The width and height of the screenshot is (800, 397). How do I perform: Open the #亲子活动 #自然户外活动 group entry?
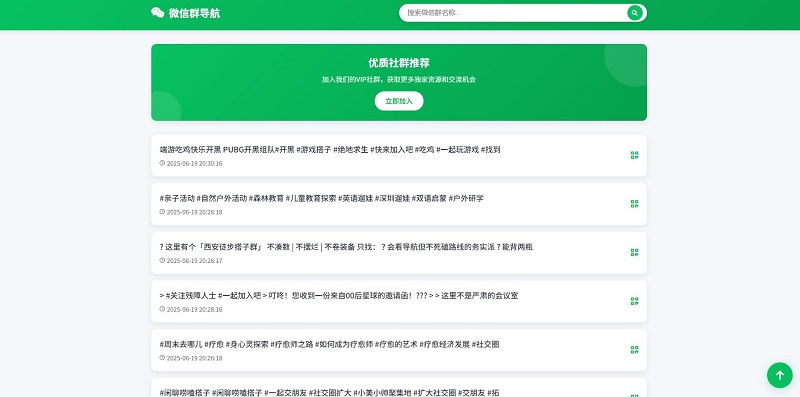click(321, 198)
